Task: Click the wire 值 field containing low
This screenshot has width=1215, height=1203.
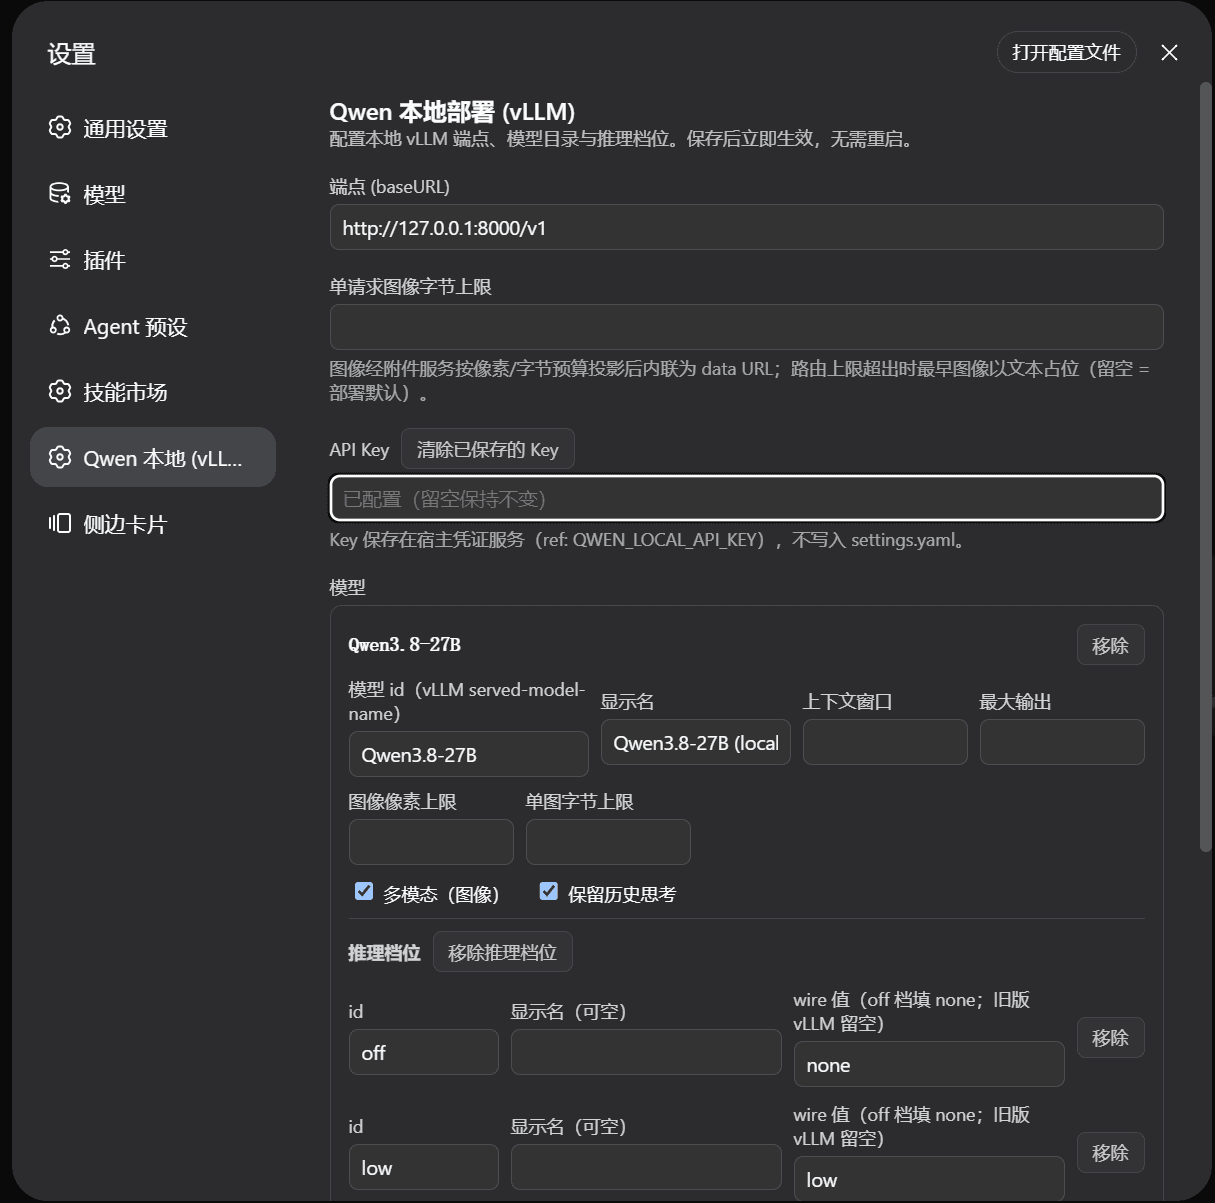Action: pos(929,1179)
